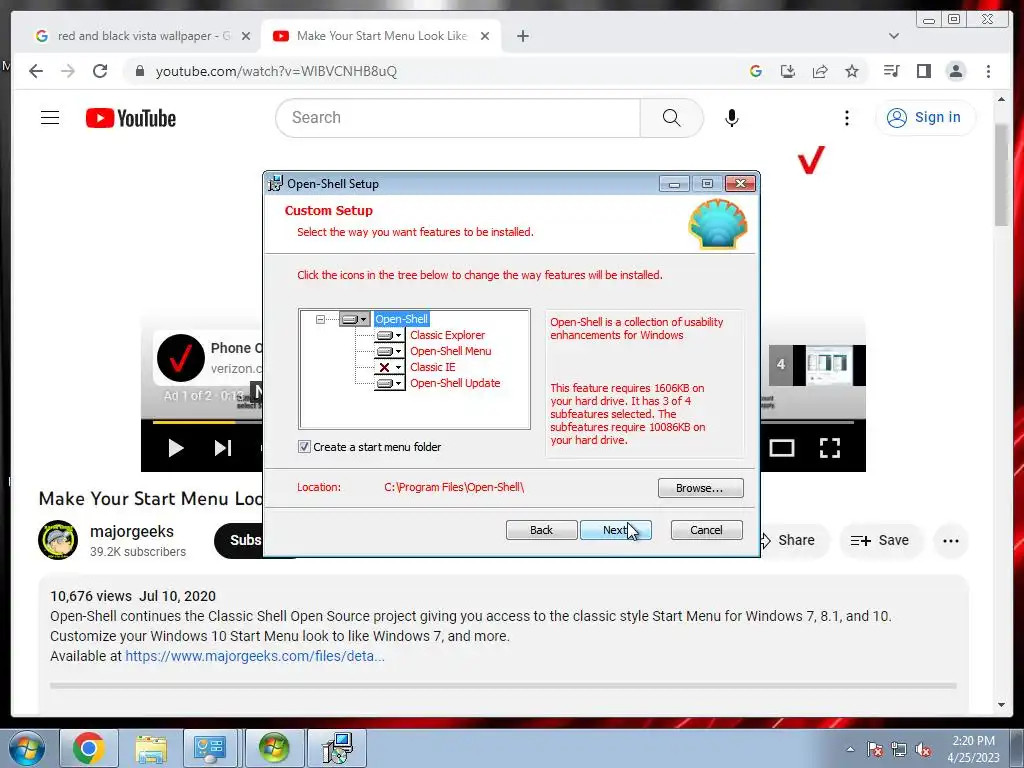Close the YouTube video tab
Image resolution: width=1024 pixels, height=768 pixels.
point(485,36)
